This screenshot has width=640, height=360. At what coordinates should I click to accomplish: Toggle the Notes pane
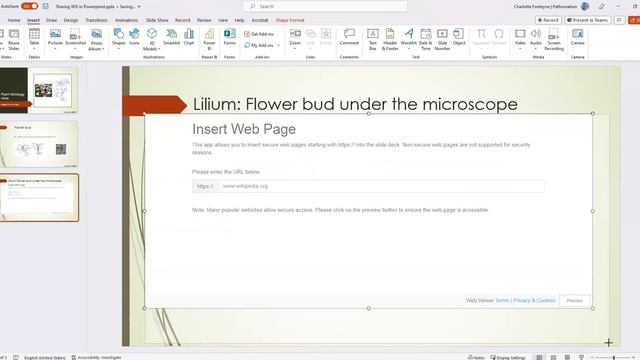tap(476, 357)
